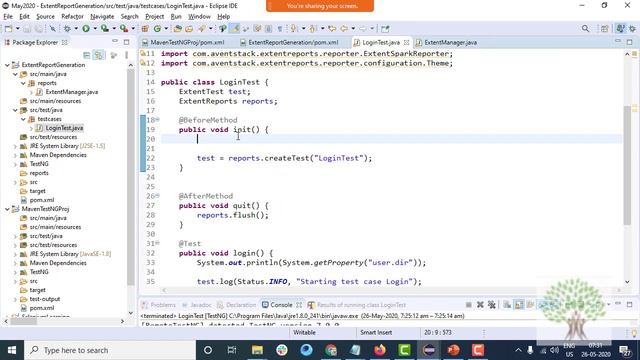Click the Open Type toolbar icon
The image size is (640, 360).
178,29
